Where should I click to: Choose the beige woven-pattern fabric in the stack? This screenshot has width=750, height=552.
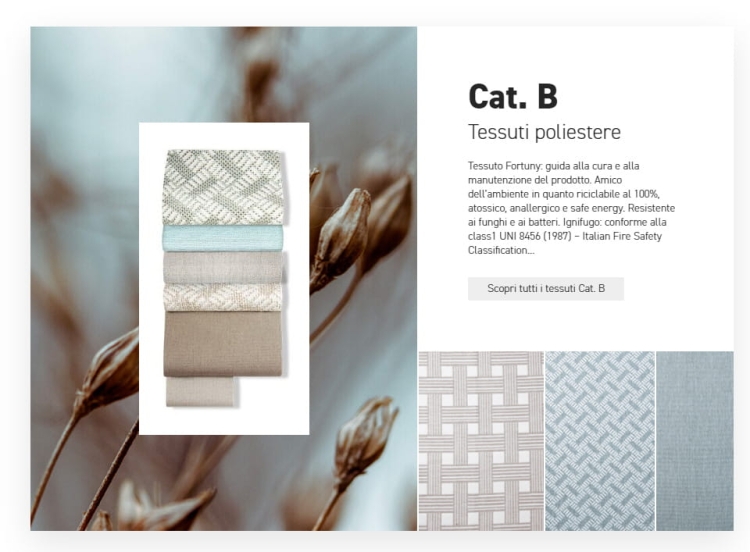pyautogui.click(x=223, y=298)
